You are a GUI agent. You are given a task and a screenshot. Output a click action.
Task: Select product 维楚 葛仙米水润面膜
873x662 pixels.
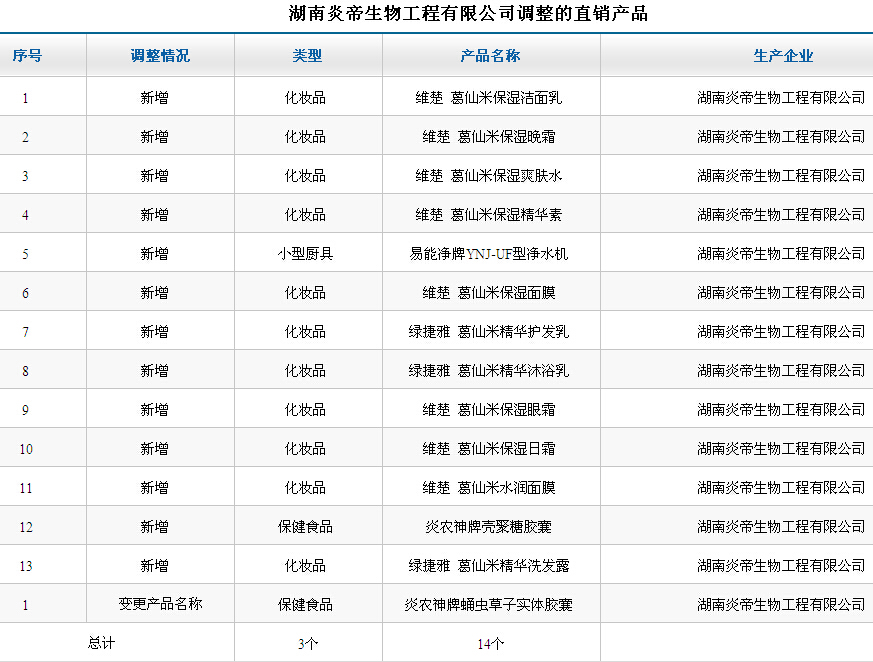[489, 488]
